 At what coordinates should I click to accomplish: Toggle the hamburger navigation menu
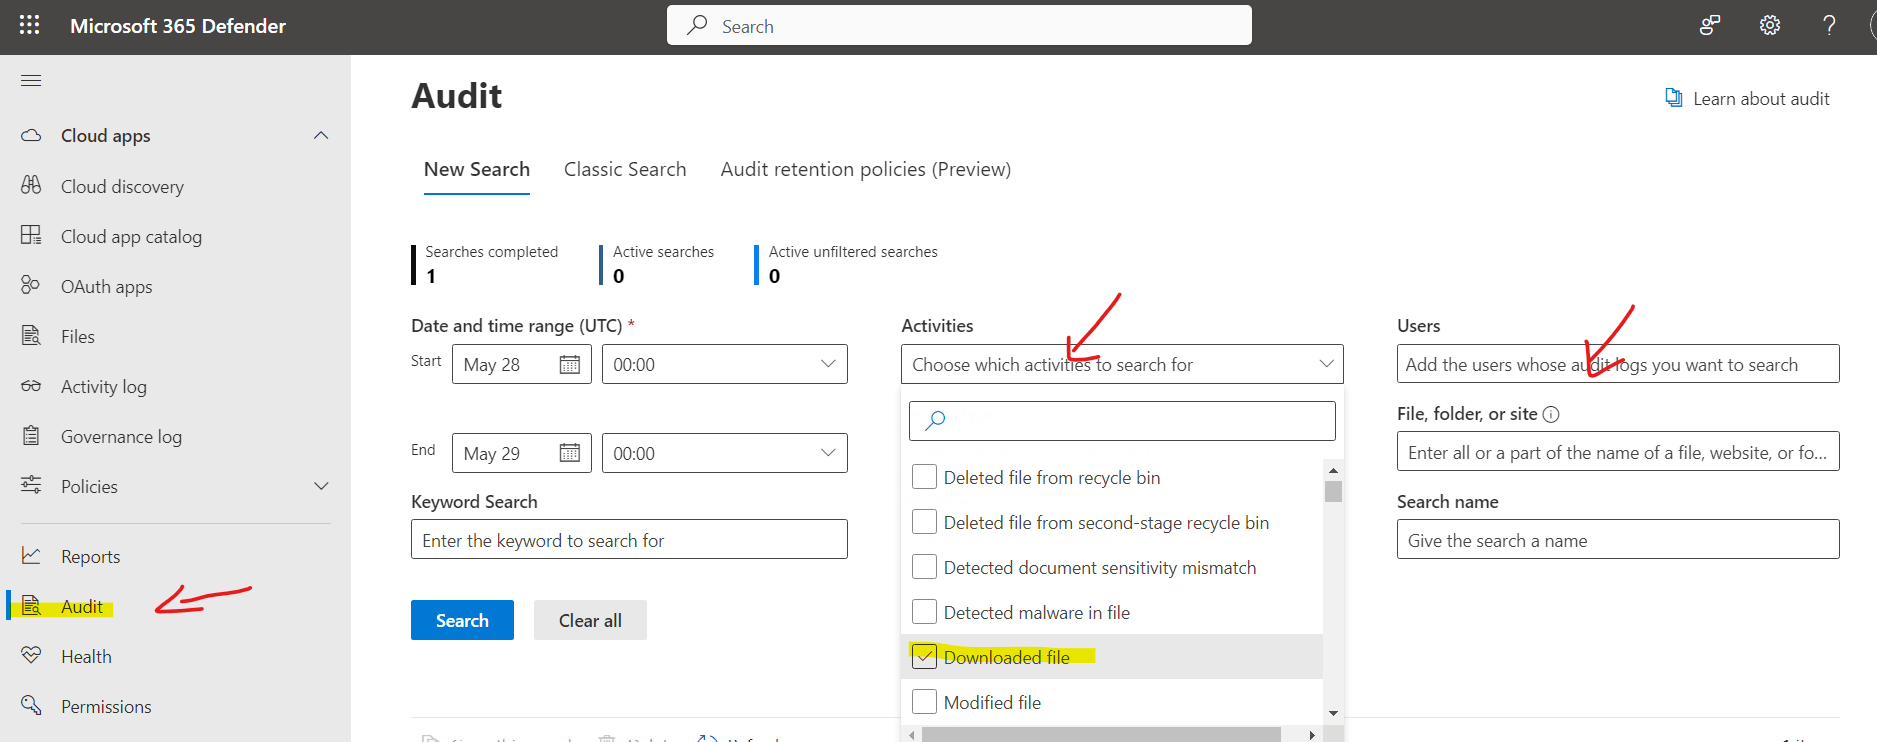[x=31, y=80]
